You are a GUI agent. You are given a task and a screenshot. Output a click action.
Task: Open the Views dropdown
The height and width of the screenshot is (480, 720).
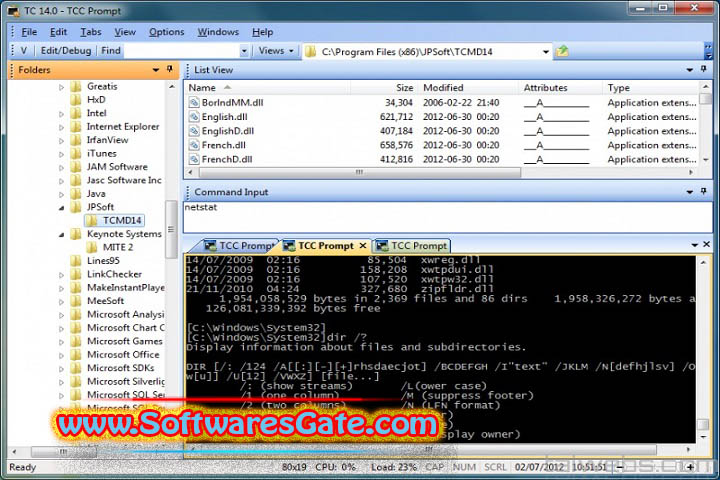276,51
